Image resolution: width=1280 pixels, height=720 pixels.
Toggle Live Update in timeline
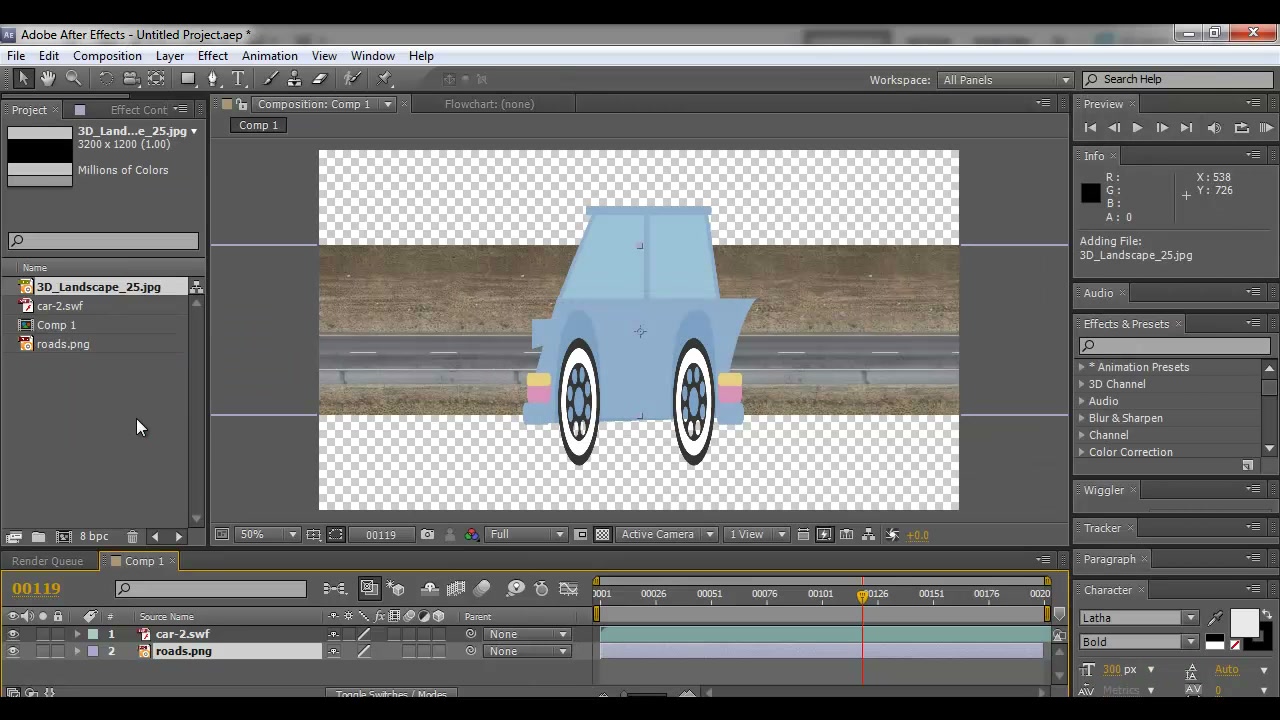tap(369, 589)
